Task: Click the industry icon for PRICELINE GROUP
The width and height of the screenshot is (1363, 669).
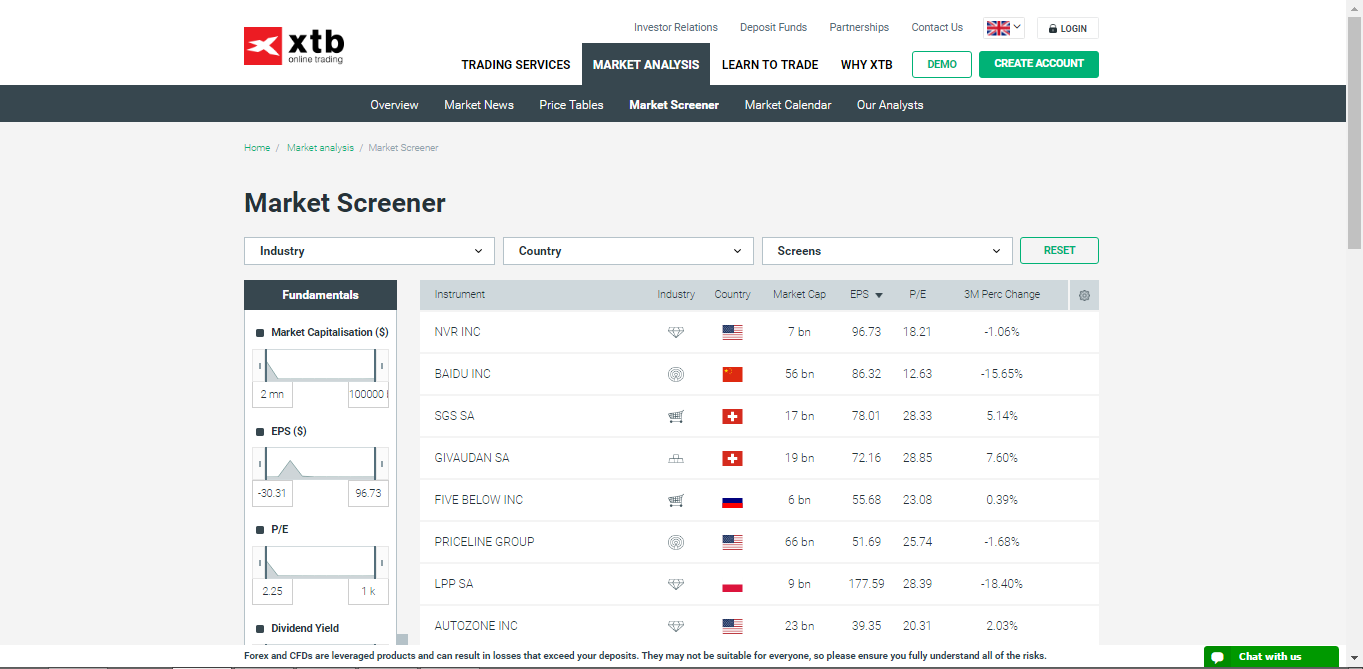Action: tap(676, 542)
